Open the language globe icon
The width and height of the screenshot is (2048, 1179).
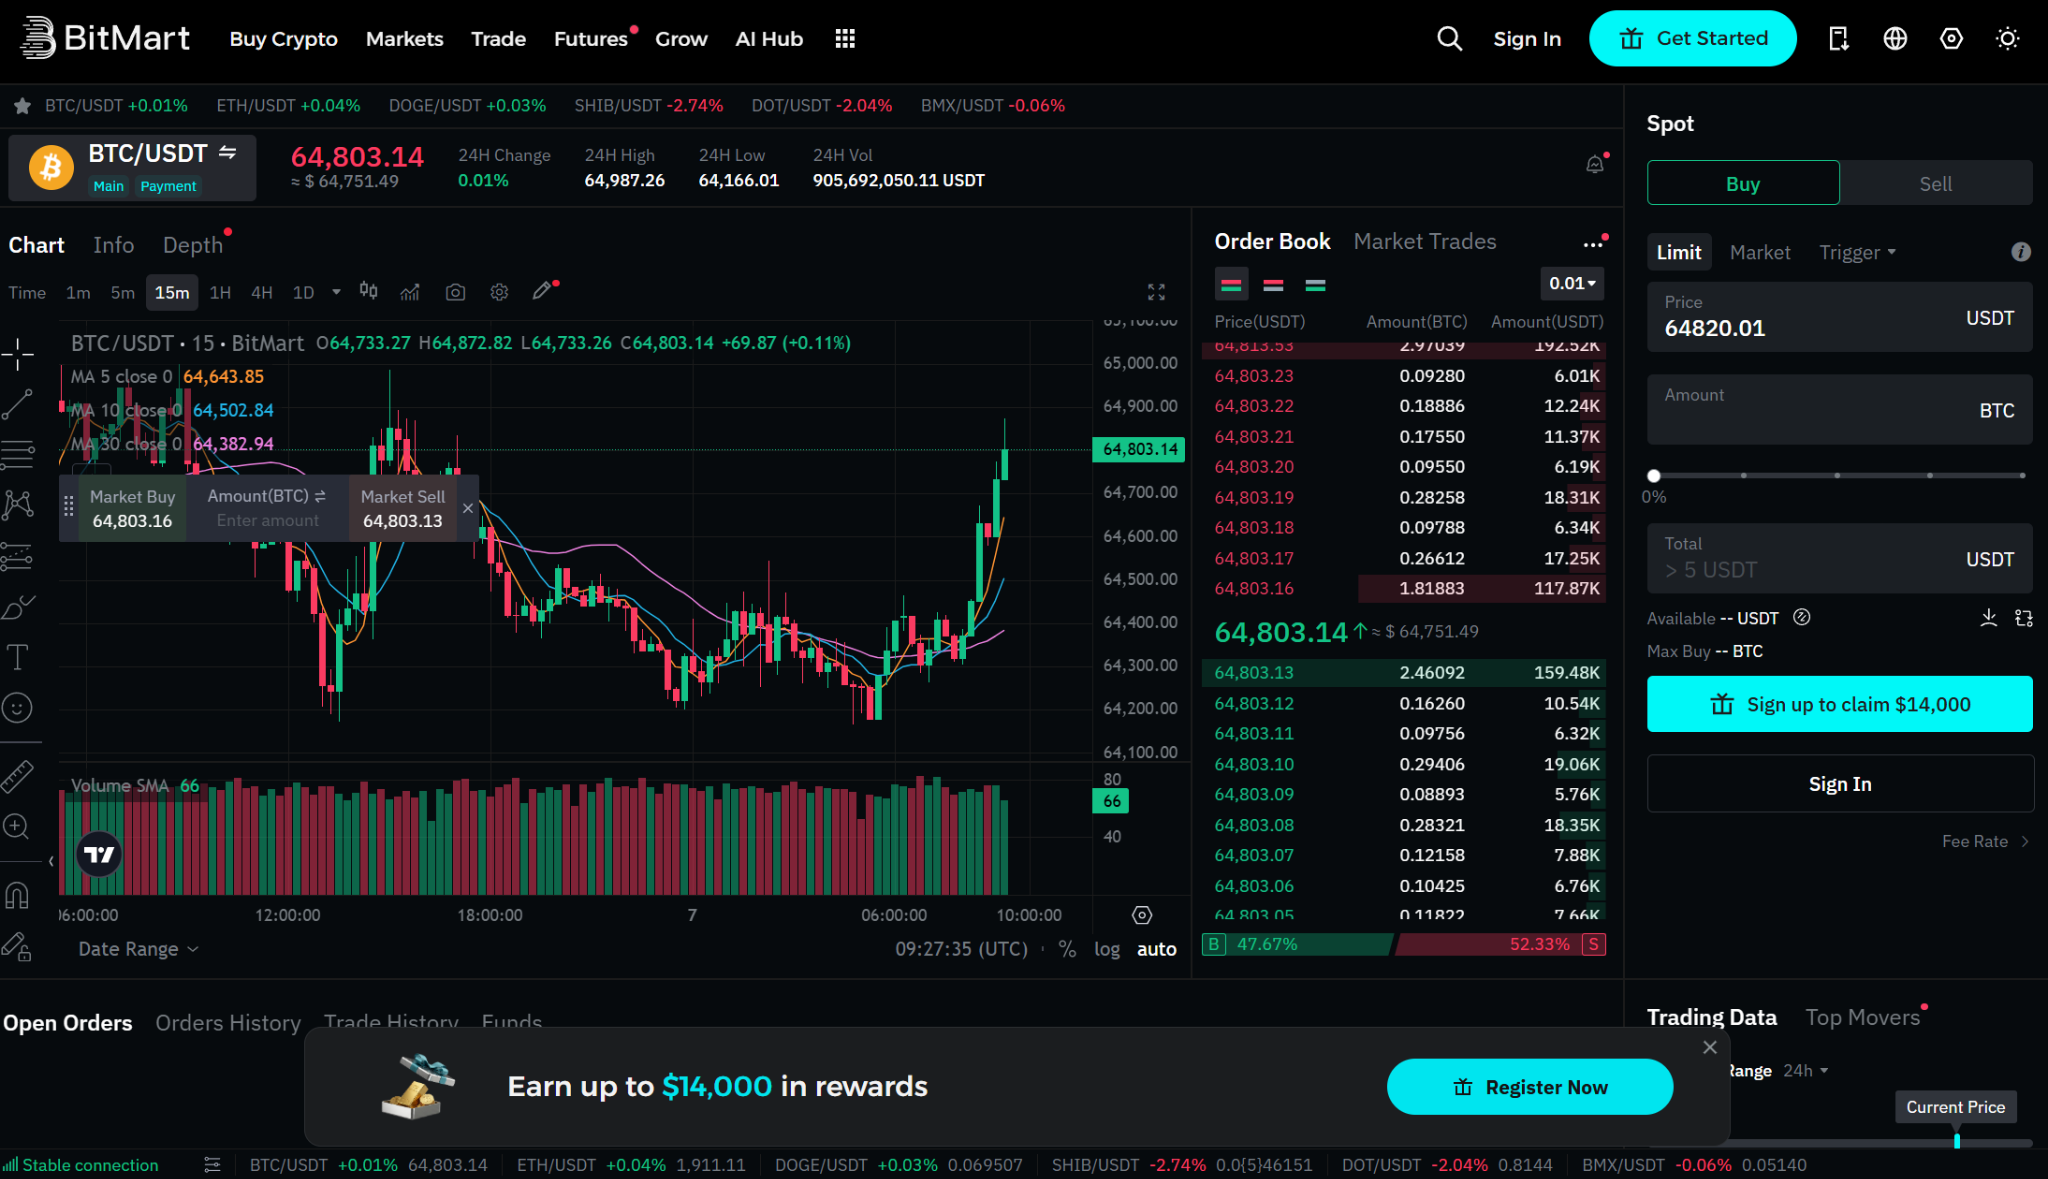point(1895,39)
